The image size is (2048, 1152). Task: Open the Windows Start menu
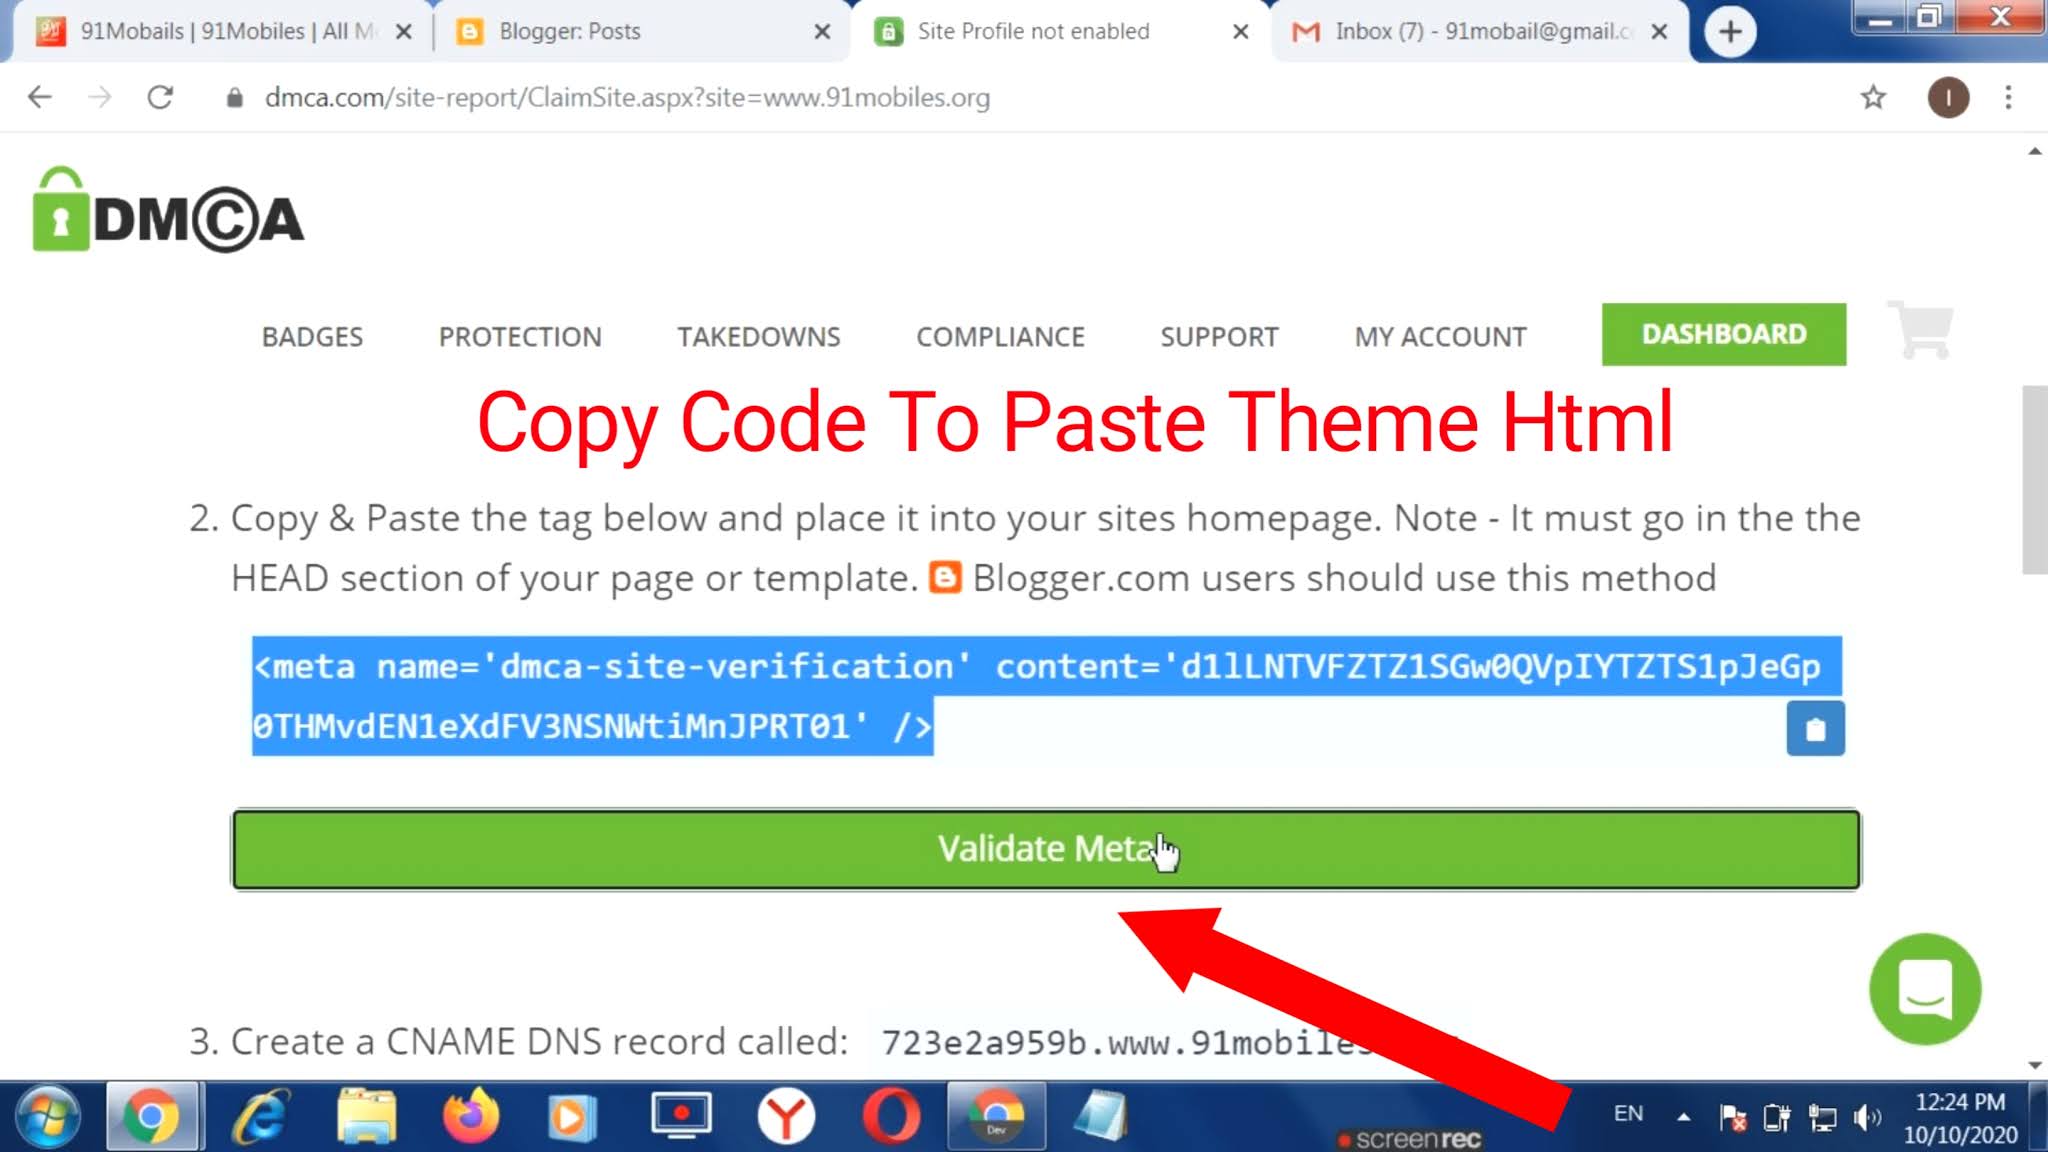click(47, 1116)
